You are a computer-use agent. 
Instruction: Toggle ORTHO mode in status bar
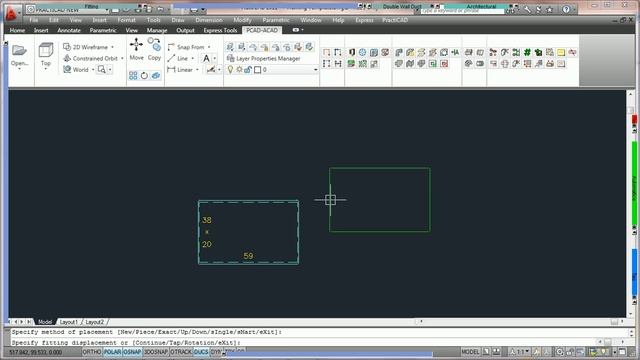click(92, 352)
